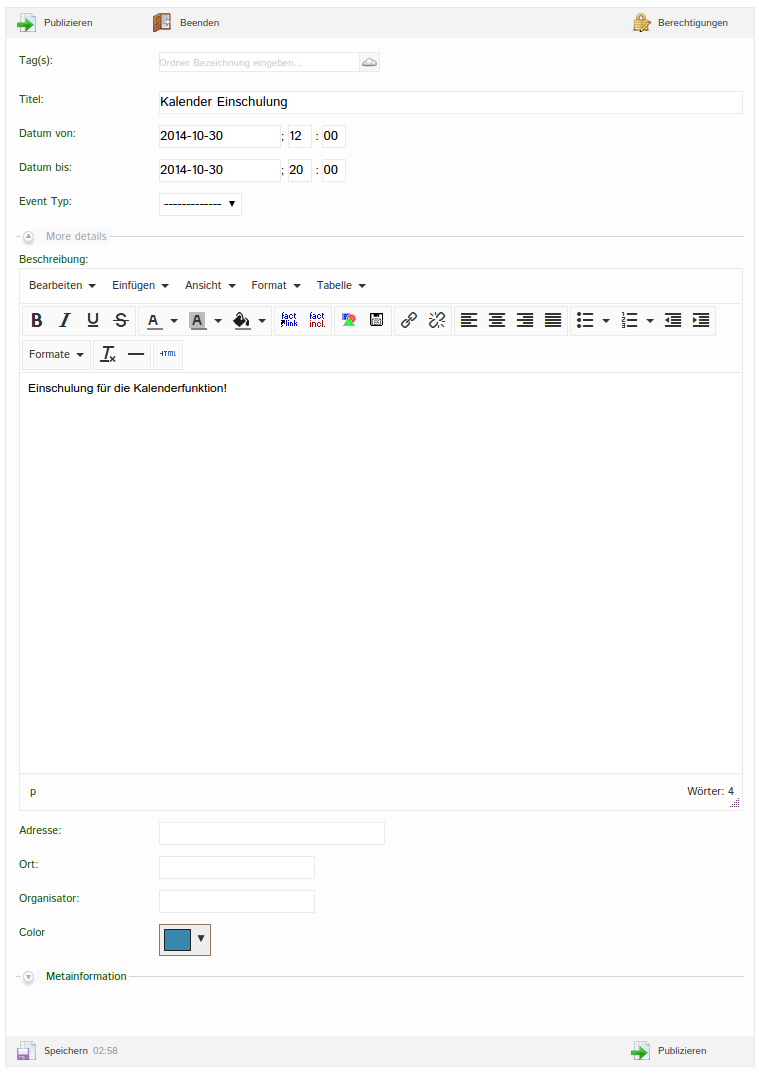This screenshot has height=1073, width=759.
Task: Click the Tag(s) input field
Action: [x=259, y=62]
